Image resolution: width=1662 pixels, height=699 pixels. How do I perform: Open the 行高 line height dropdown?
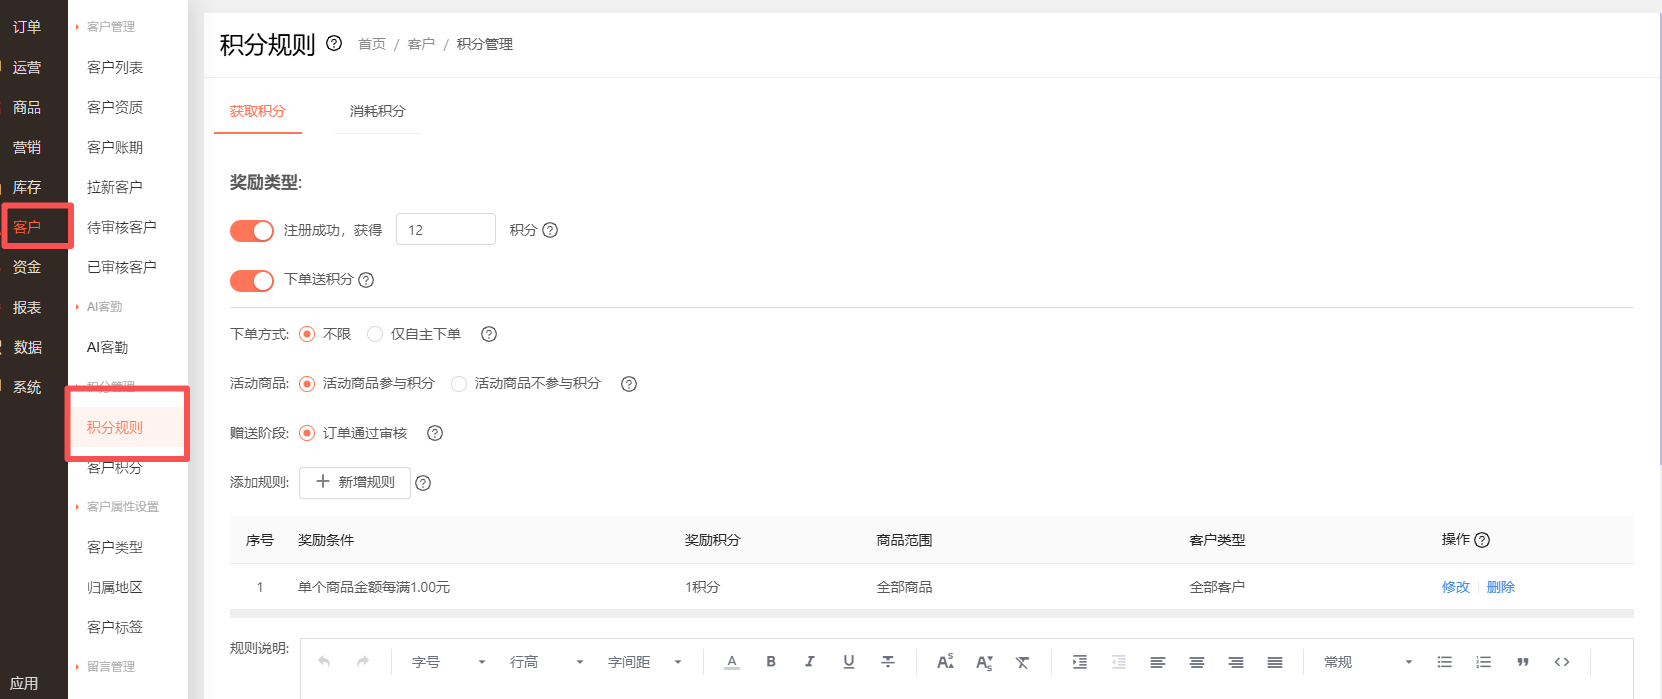click(x=547, y=662)
